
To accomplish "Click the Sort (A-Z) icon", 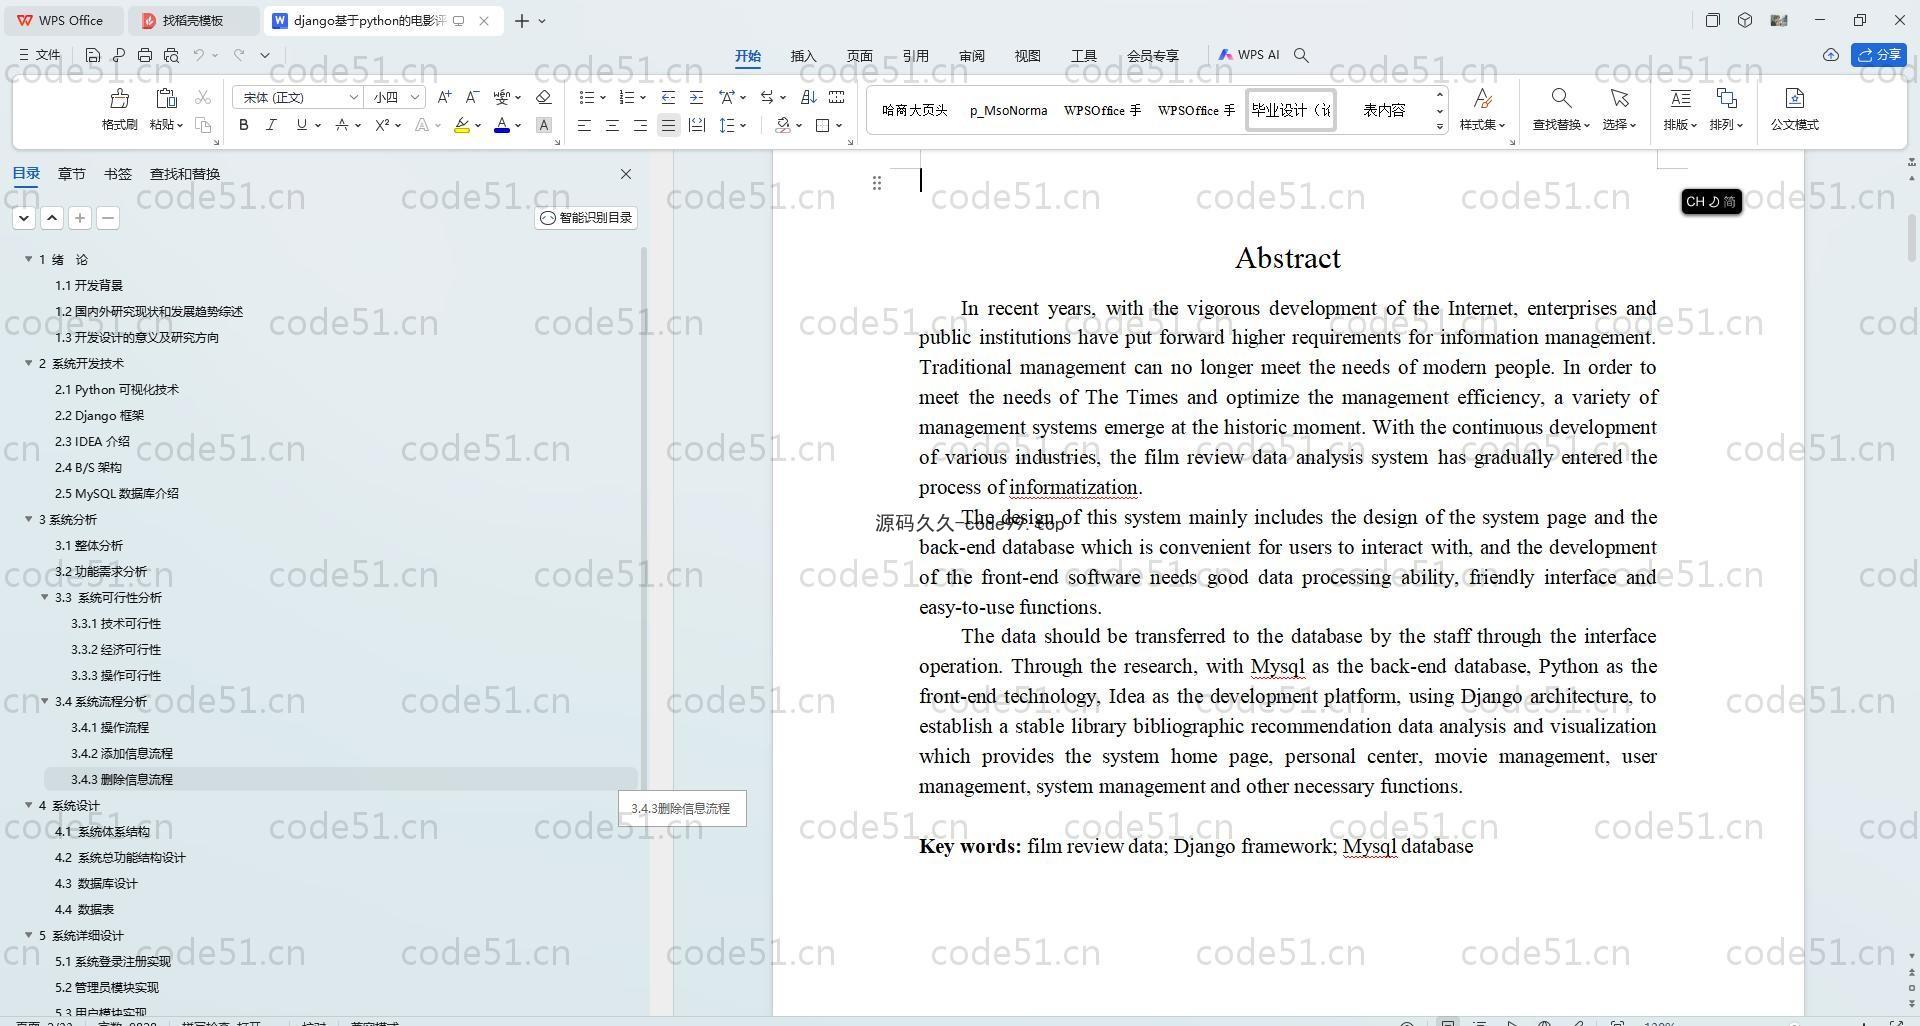I will (x=809, y=97).
